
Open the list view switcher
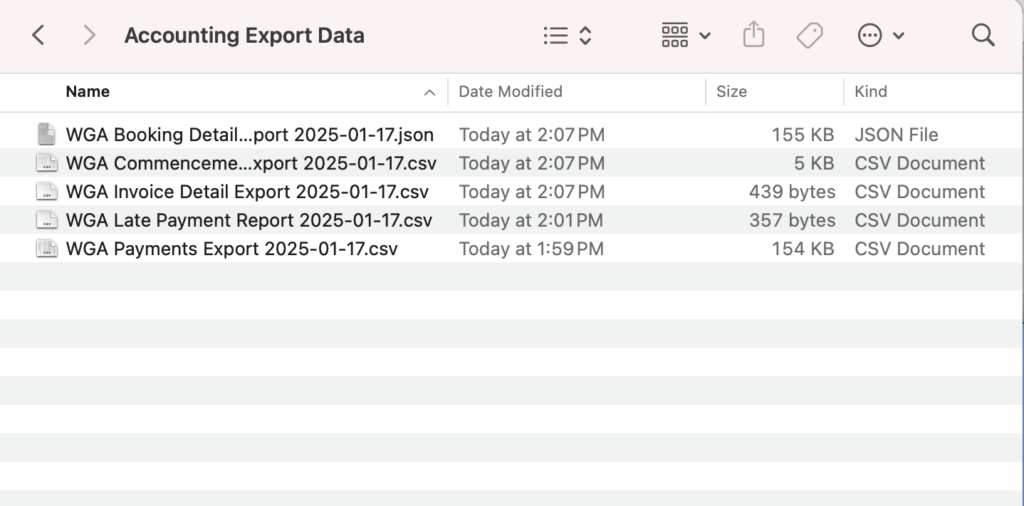(568, 35)
